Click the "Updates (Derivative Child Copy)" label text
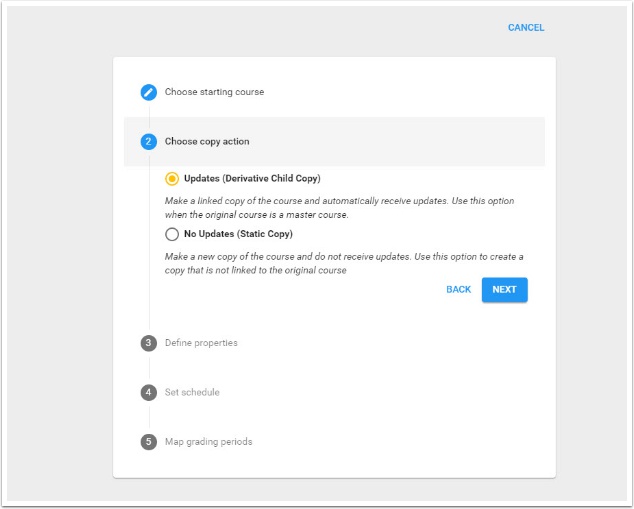 [x=252, y=179]
